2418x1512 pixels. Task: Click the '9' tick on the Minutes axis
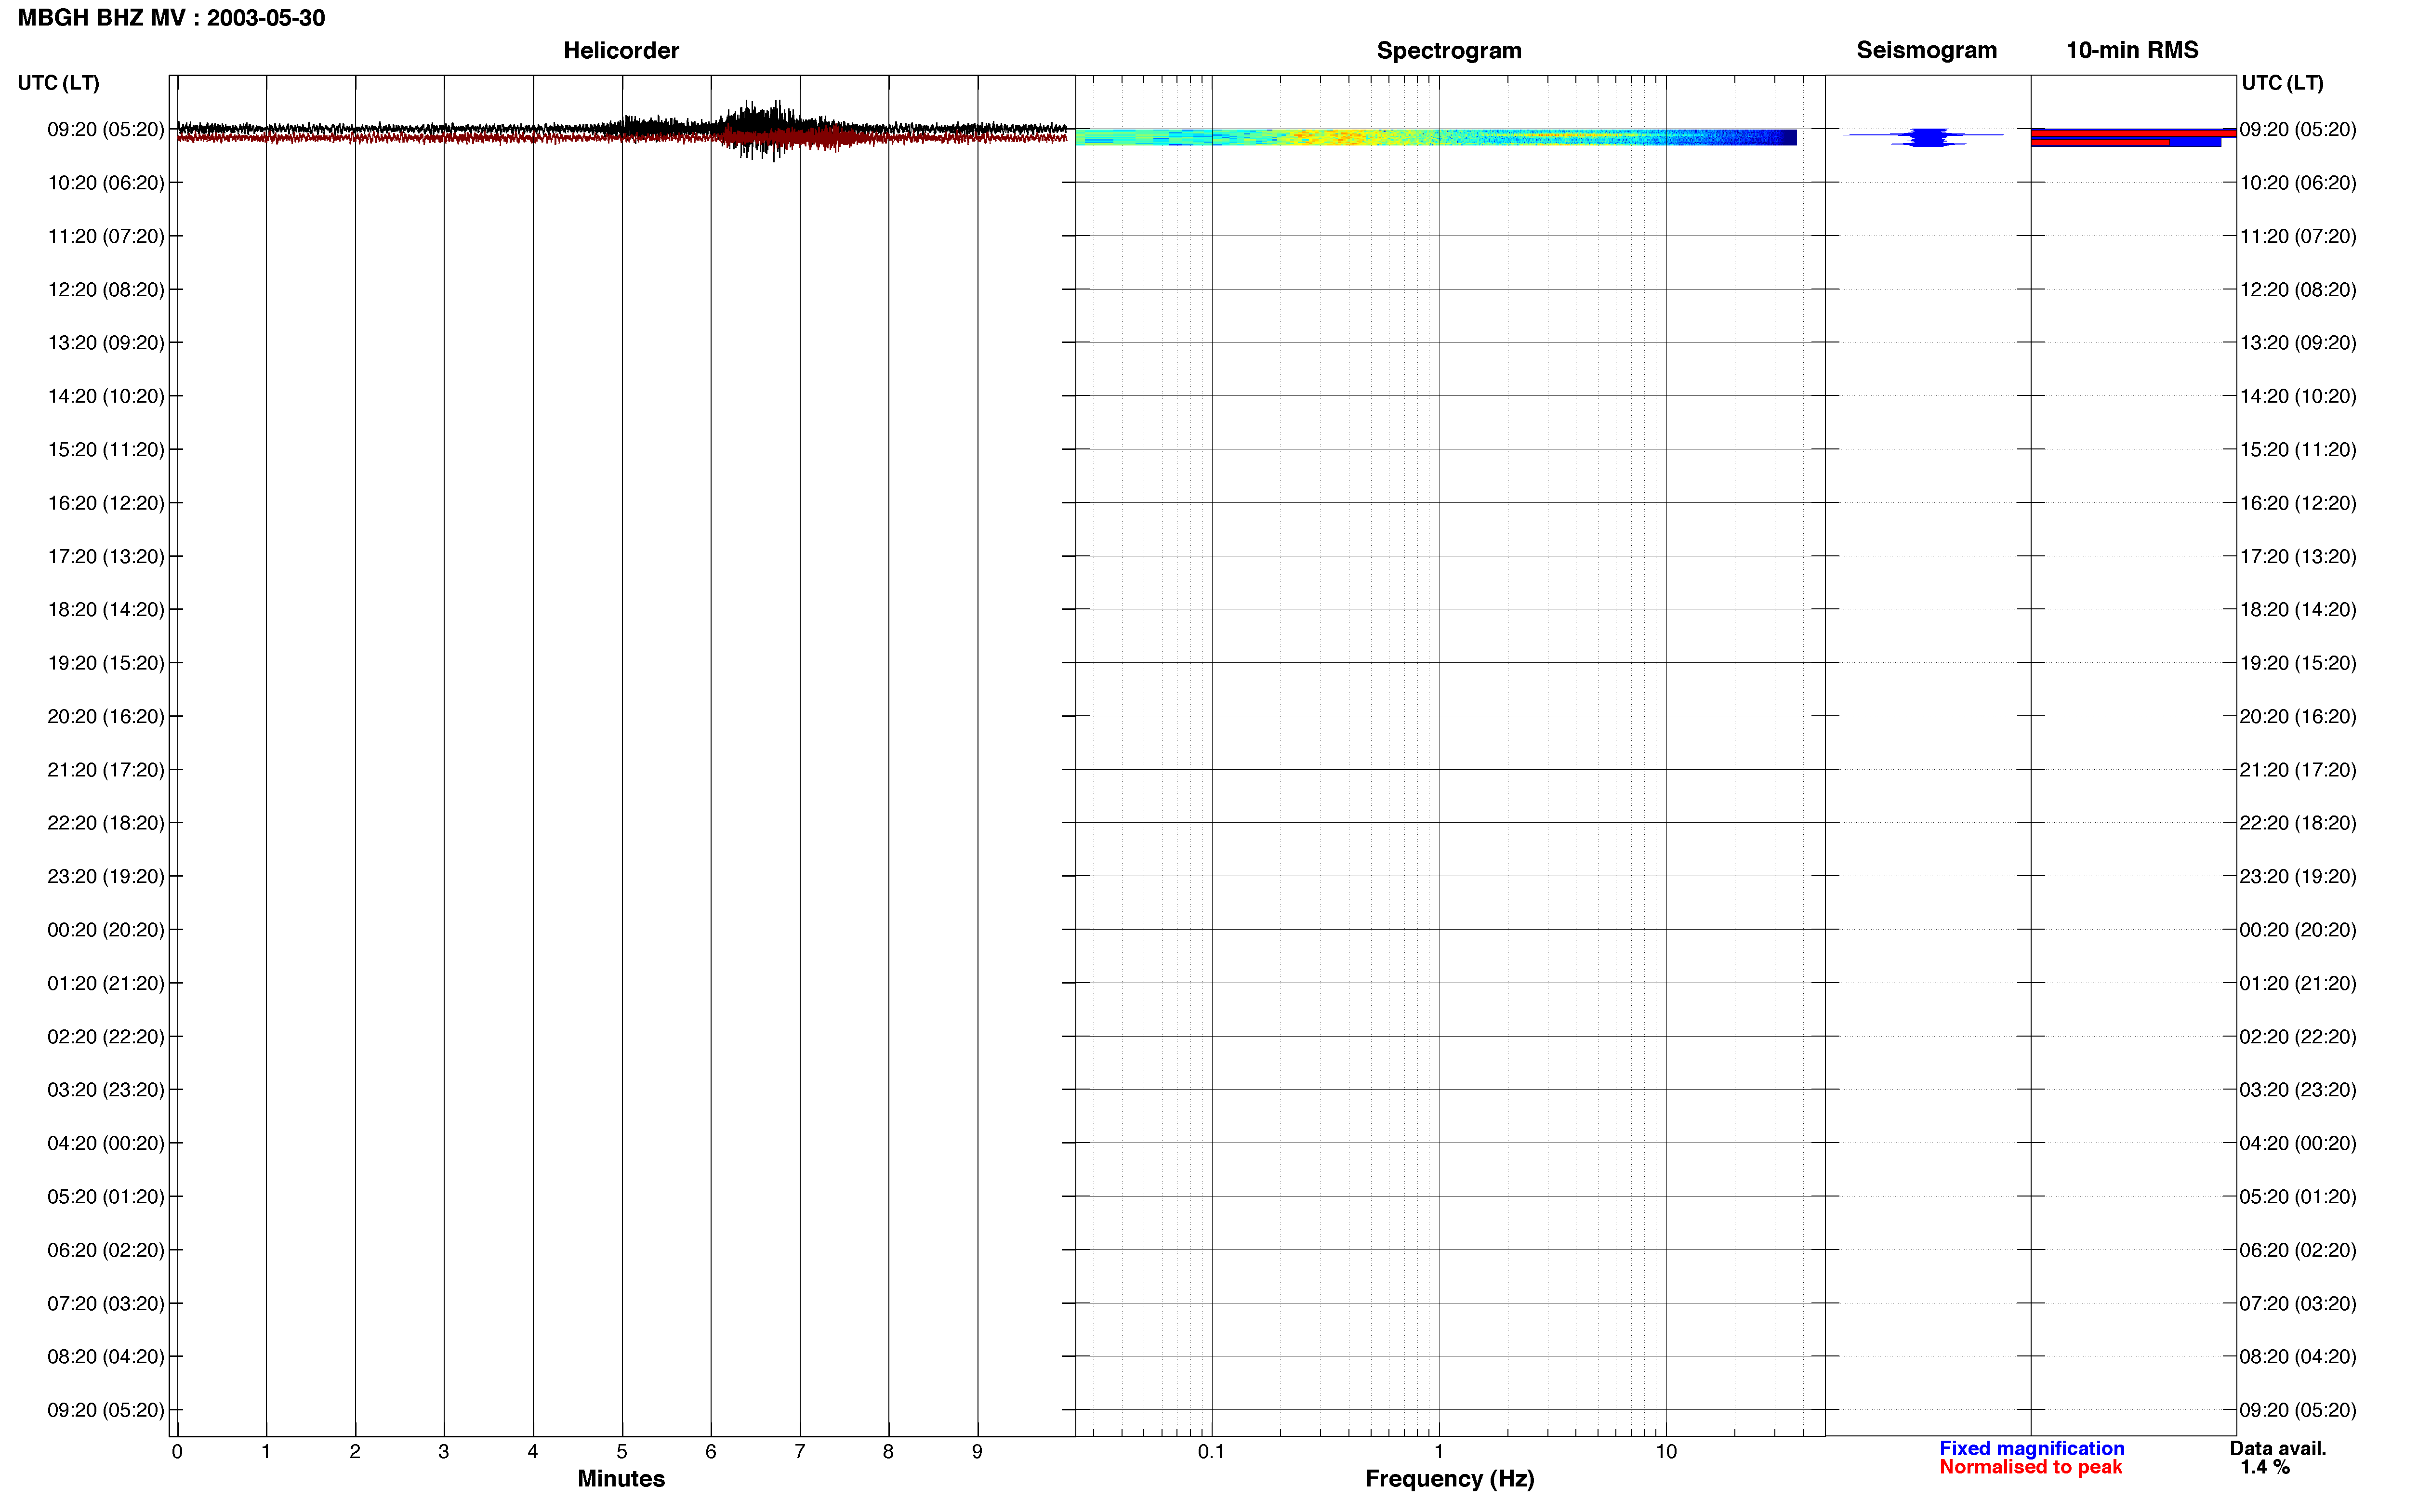coord(977,1452)
